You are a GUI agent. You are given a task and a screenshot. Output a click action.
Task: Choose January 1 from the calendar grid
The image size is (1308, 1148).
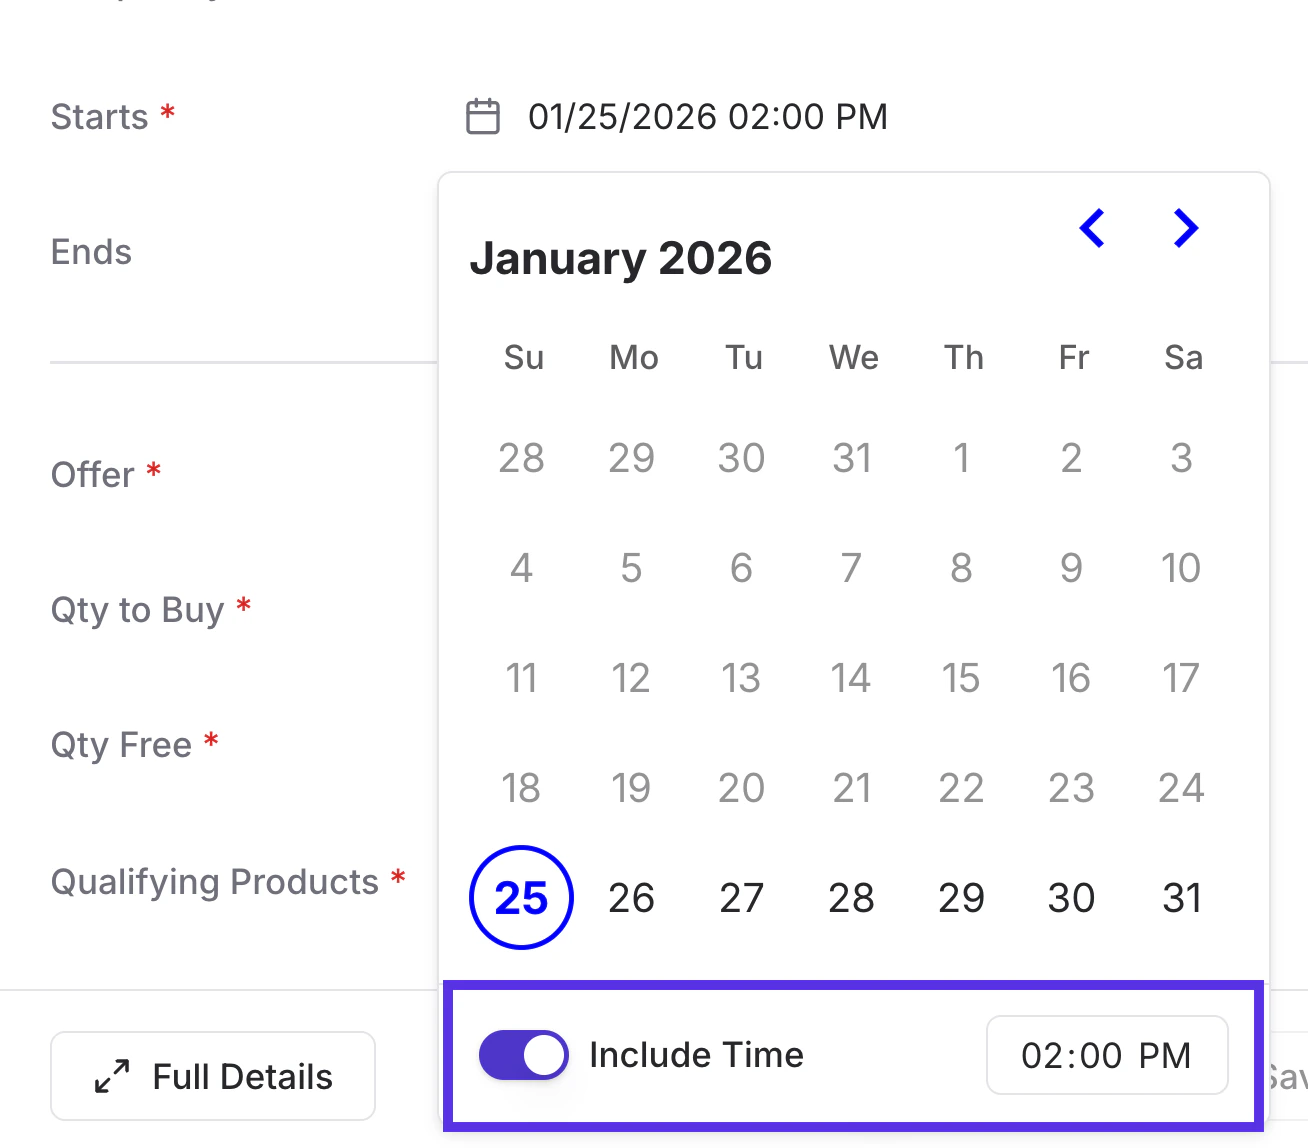tap(961, 458)
